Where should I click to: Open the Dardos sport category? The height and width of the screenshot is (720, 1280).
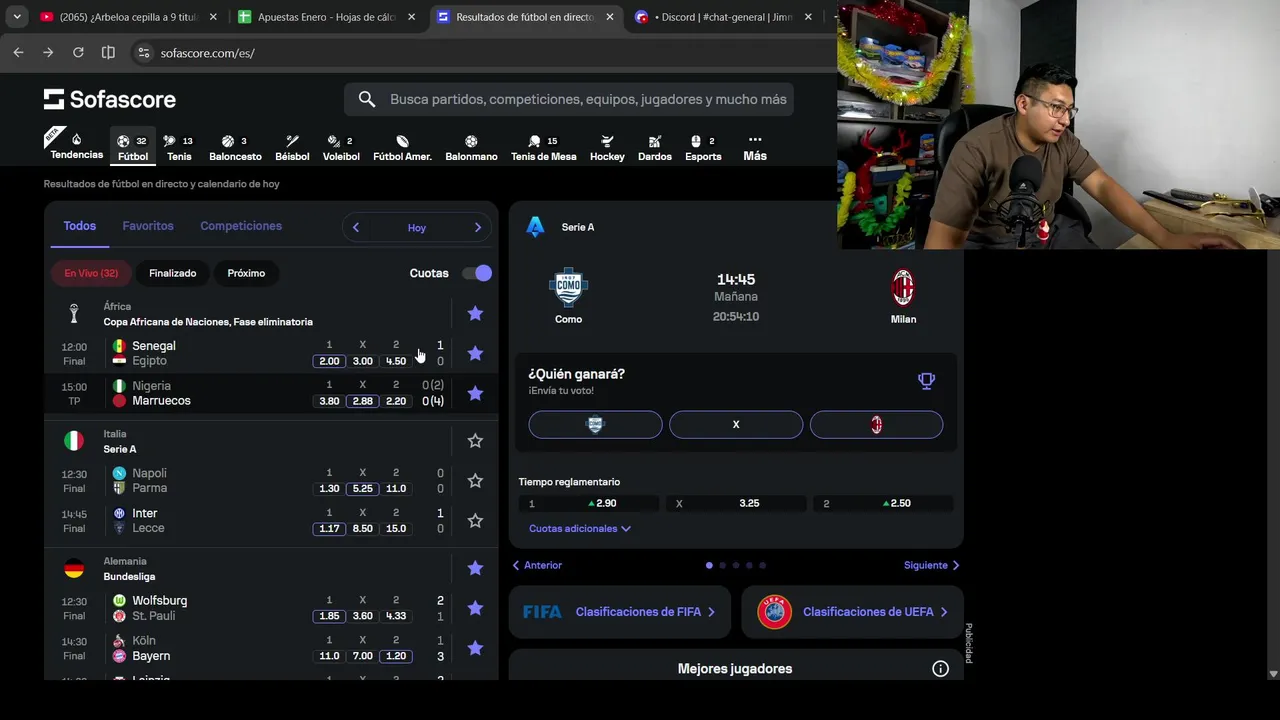(655, 148)
